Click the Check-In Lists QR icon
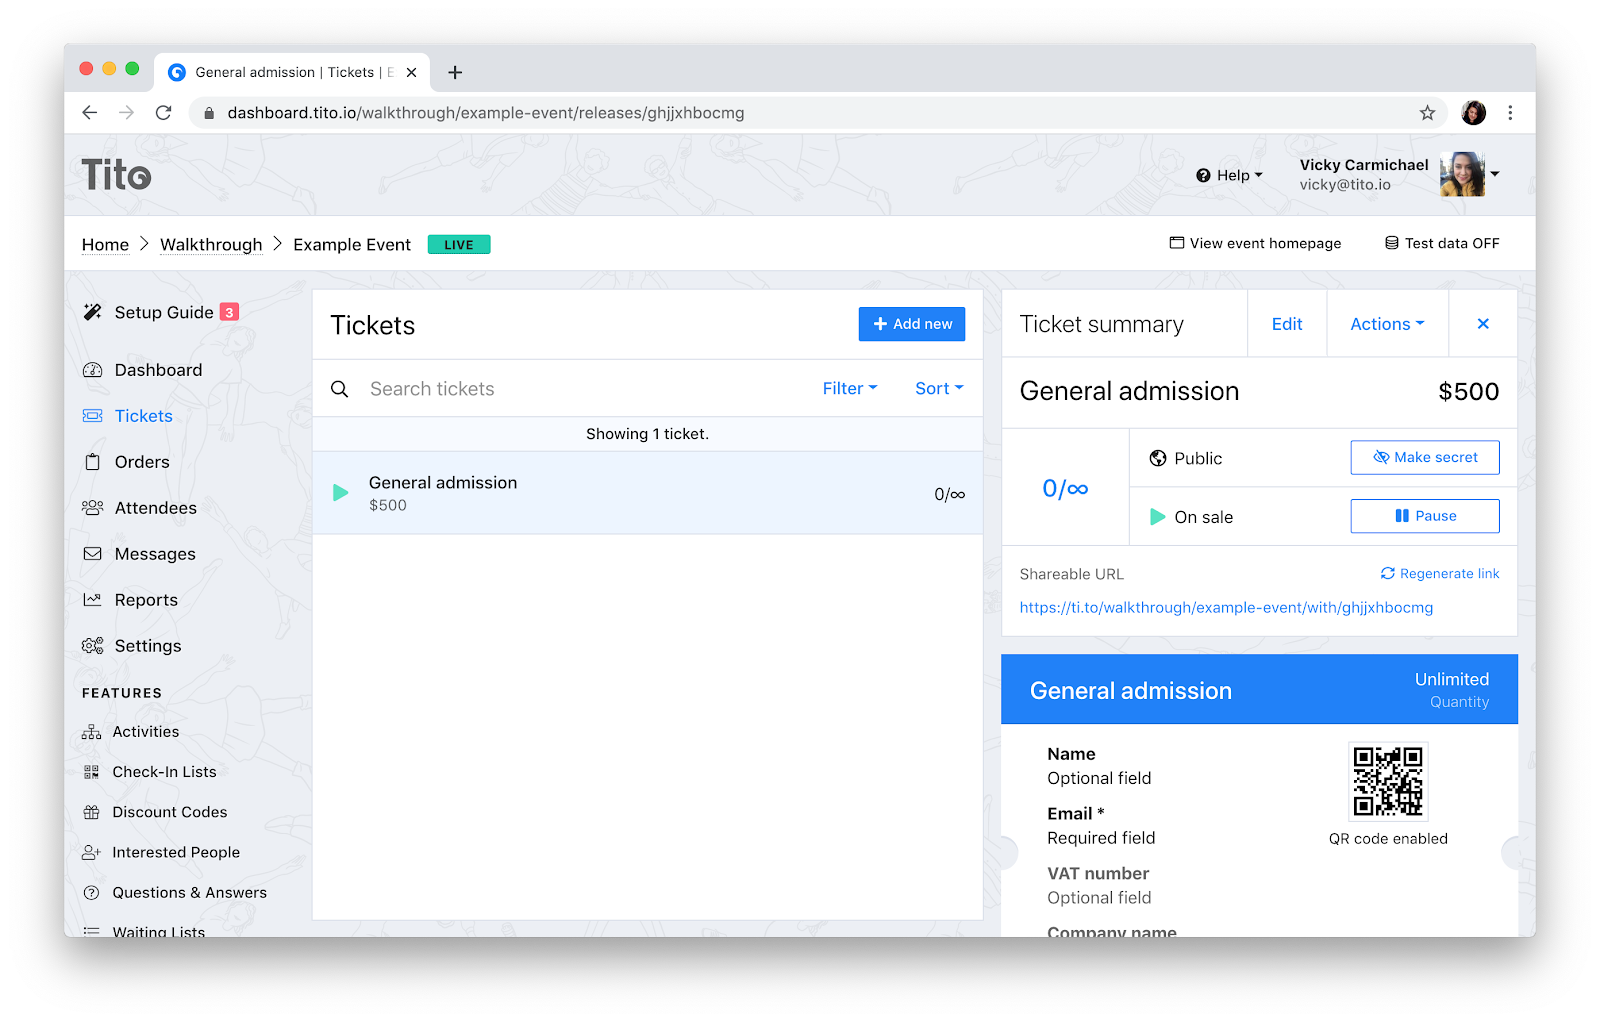Screen dimensions: 1600x1022 (92, 772)
